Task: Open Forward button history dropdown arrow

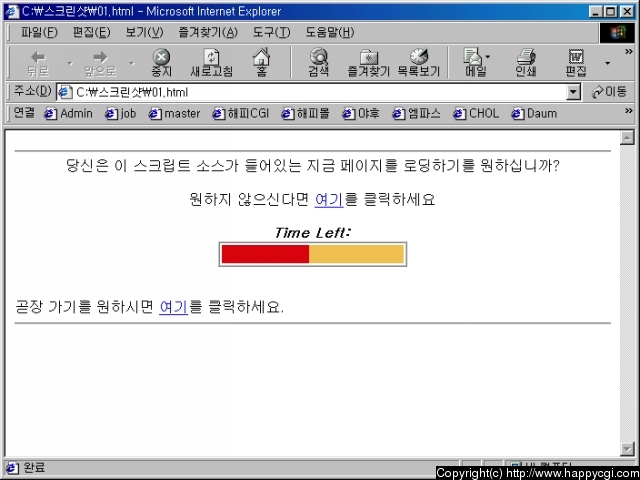Action: [131, 63]
